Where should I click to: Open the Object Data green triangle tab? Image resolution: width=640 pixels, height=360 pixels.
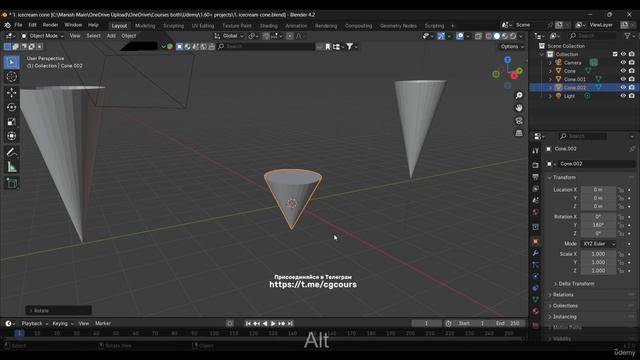tap(536, 300)
